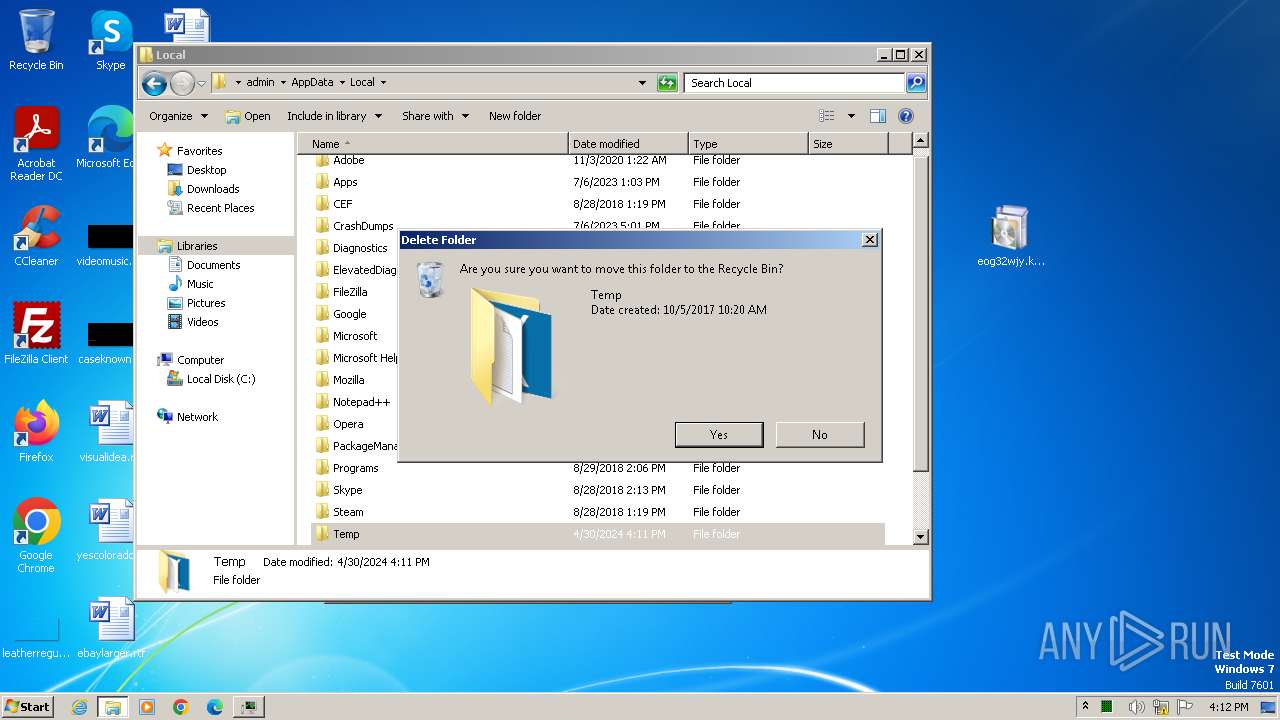The height and width of the screenshot is (720, 1280).
Task: Expand Include in library dropdown
Action: coord(334,116)
